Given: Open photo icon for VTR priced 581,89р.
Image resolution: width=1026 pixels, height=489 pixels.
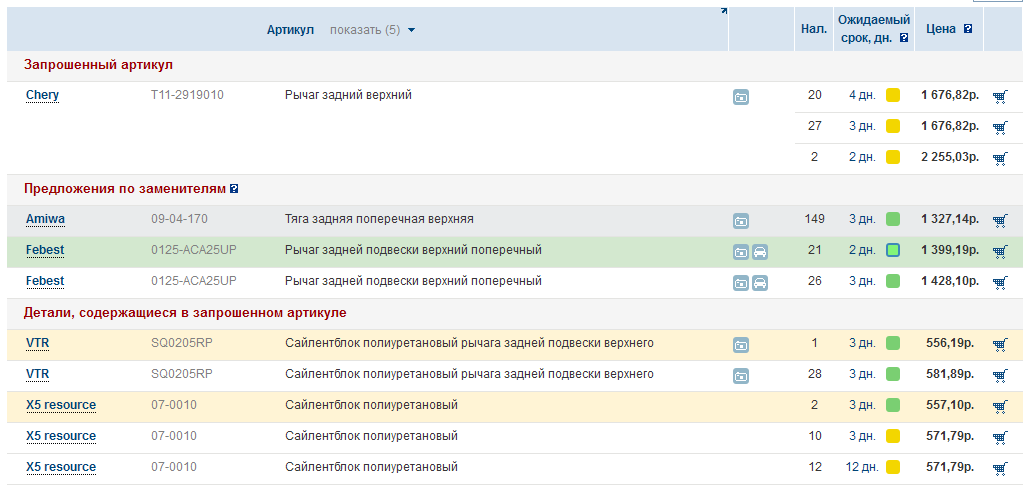Looking at the screenshot, I should pyautogui.click(x=741, y=376).
